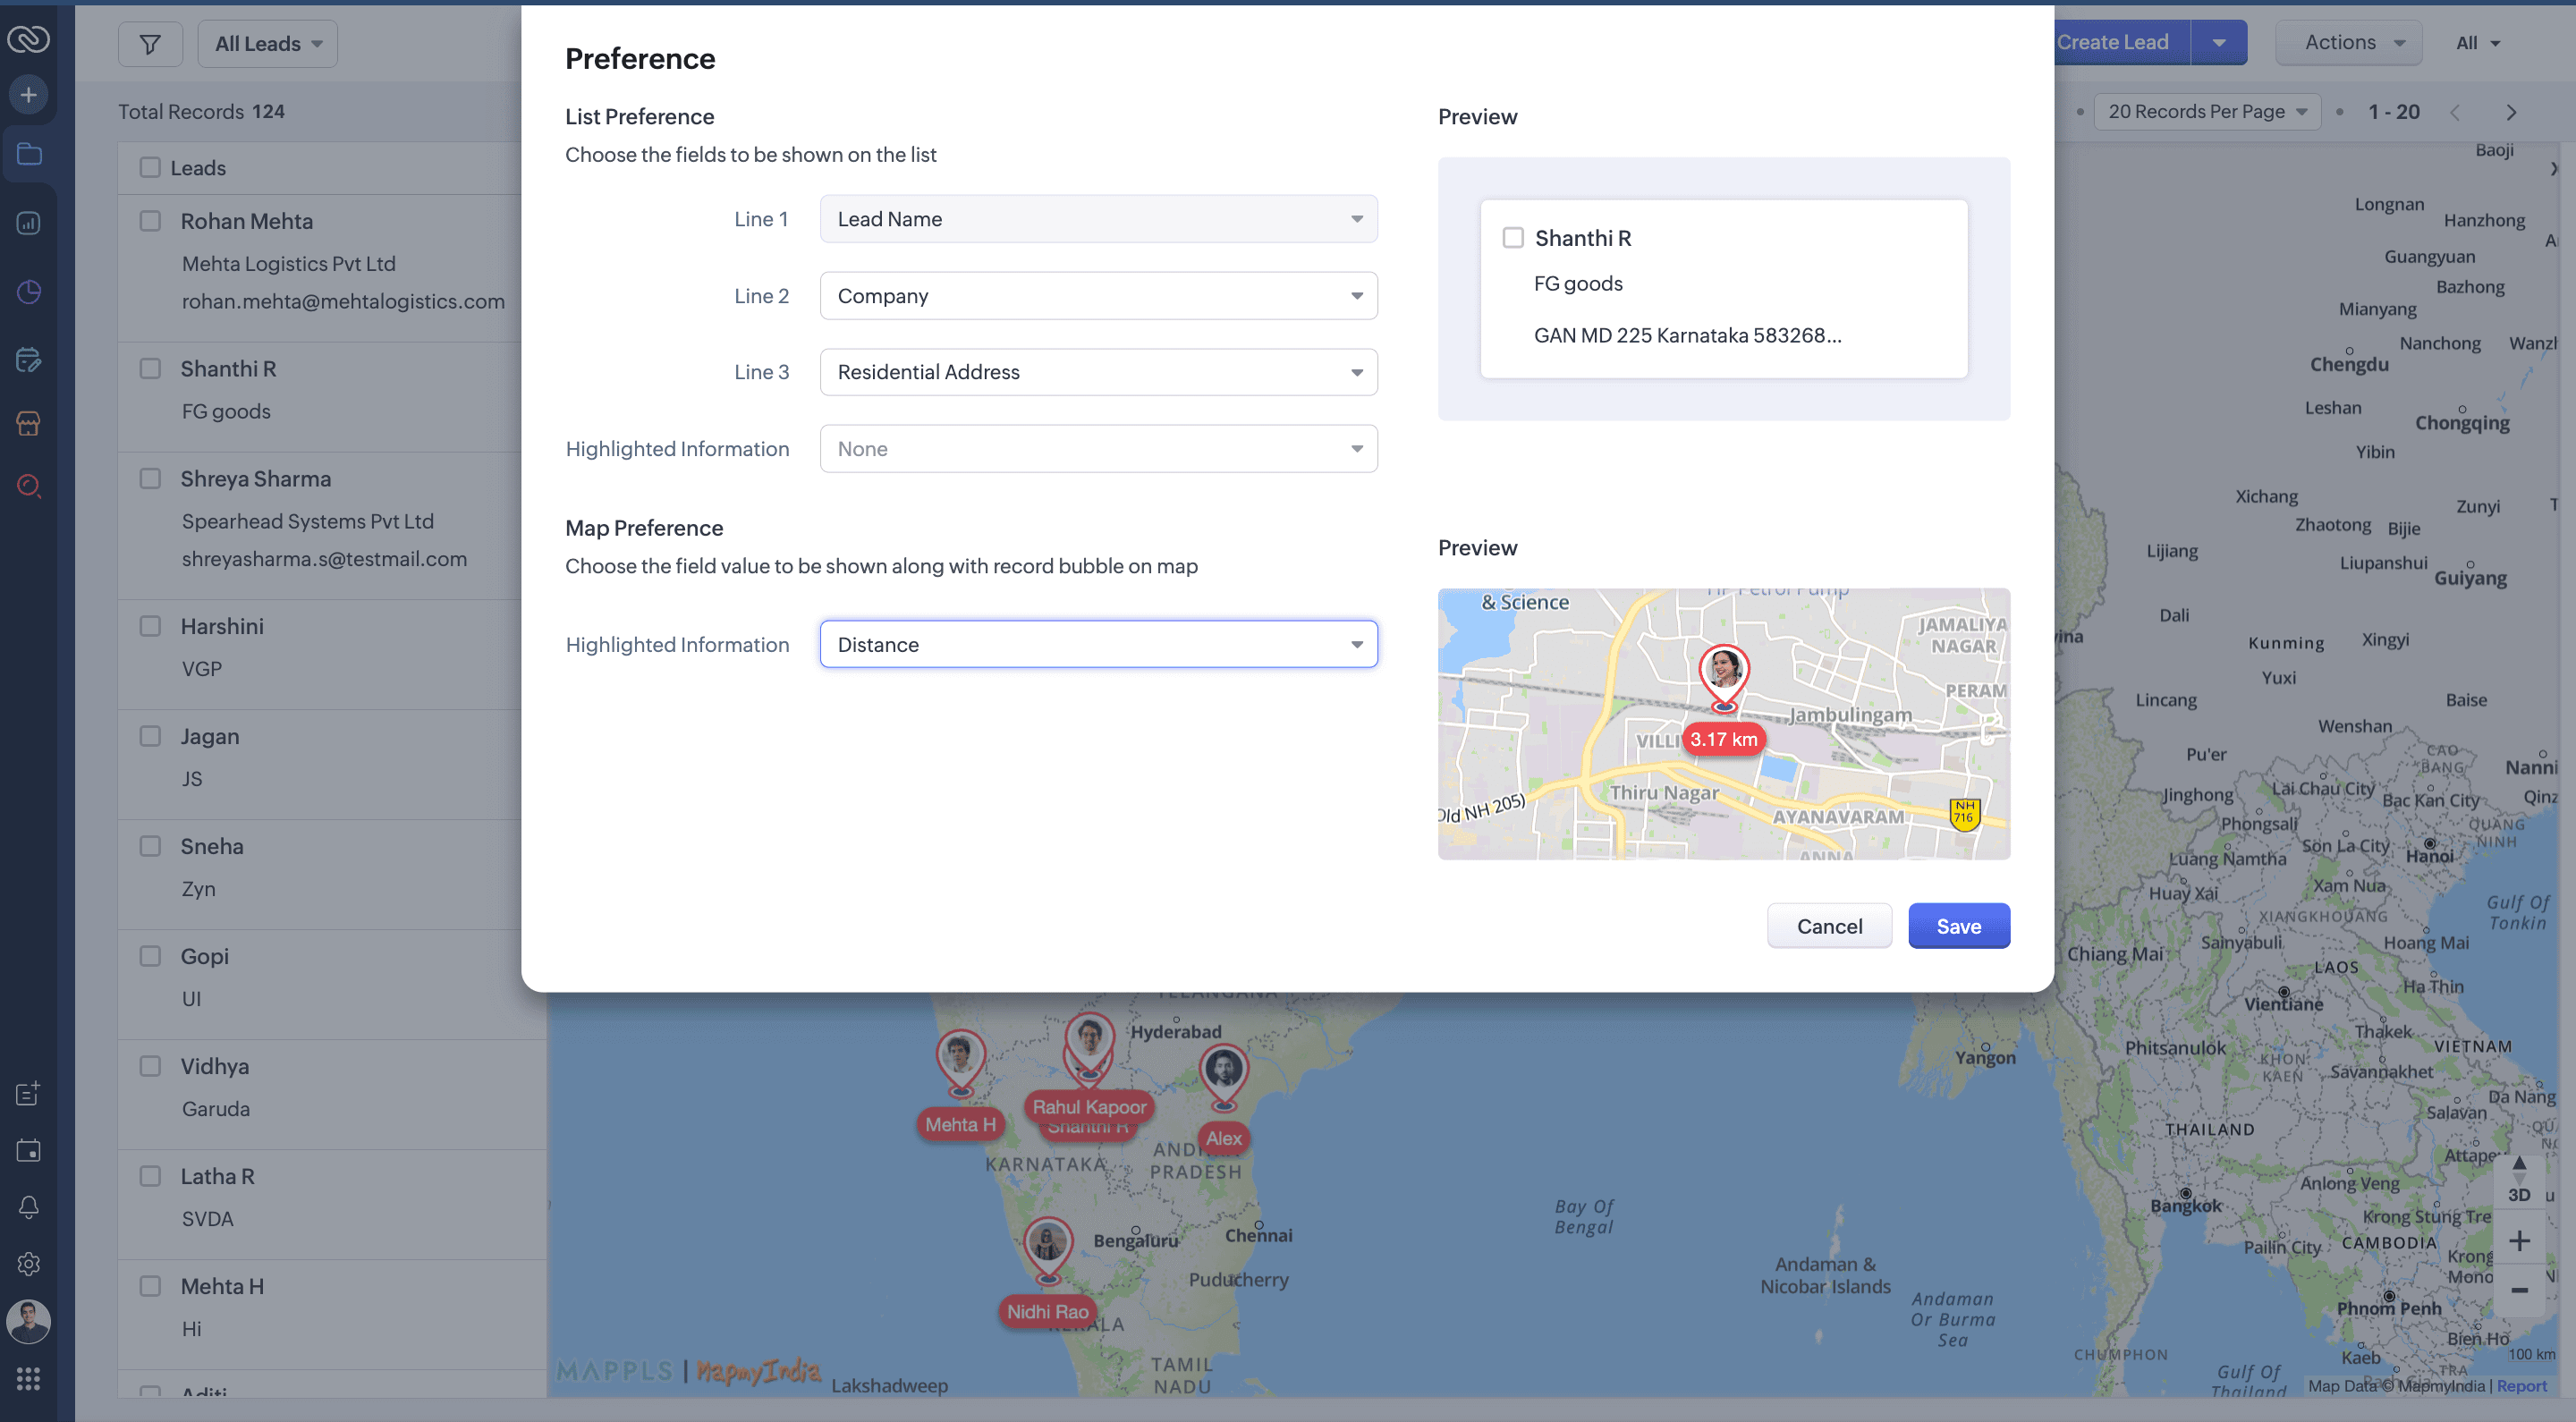Open the folder module icon in the sidebar
Screen dimensions: 2576x1422
(29, 154)
